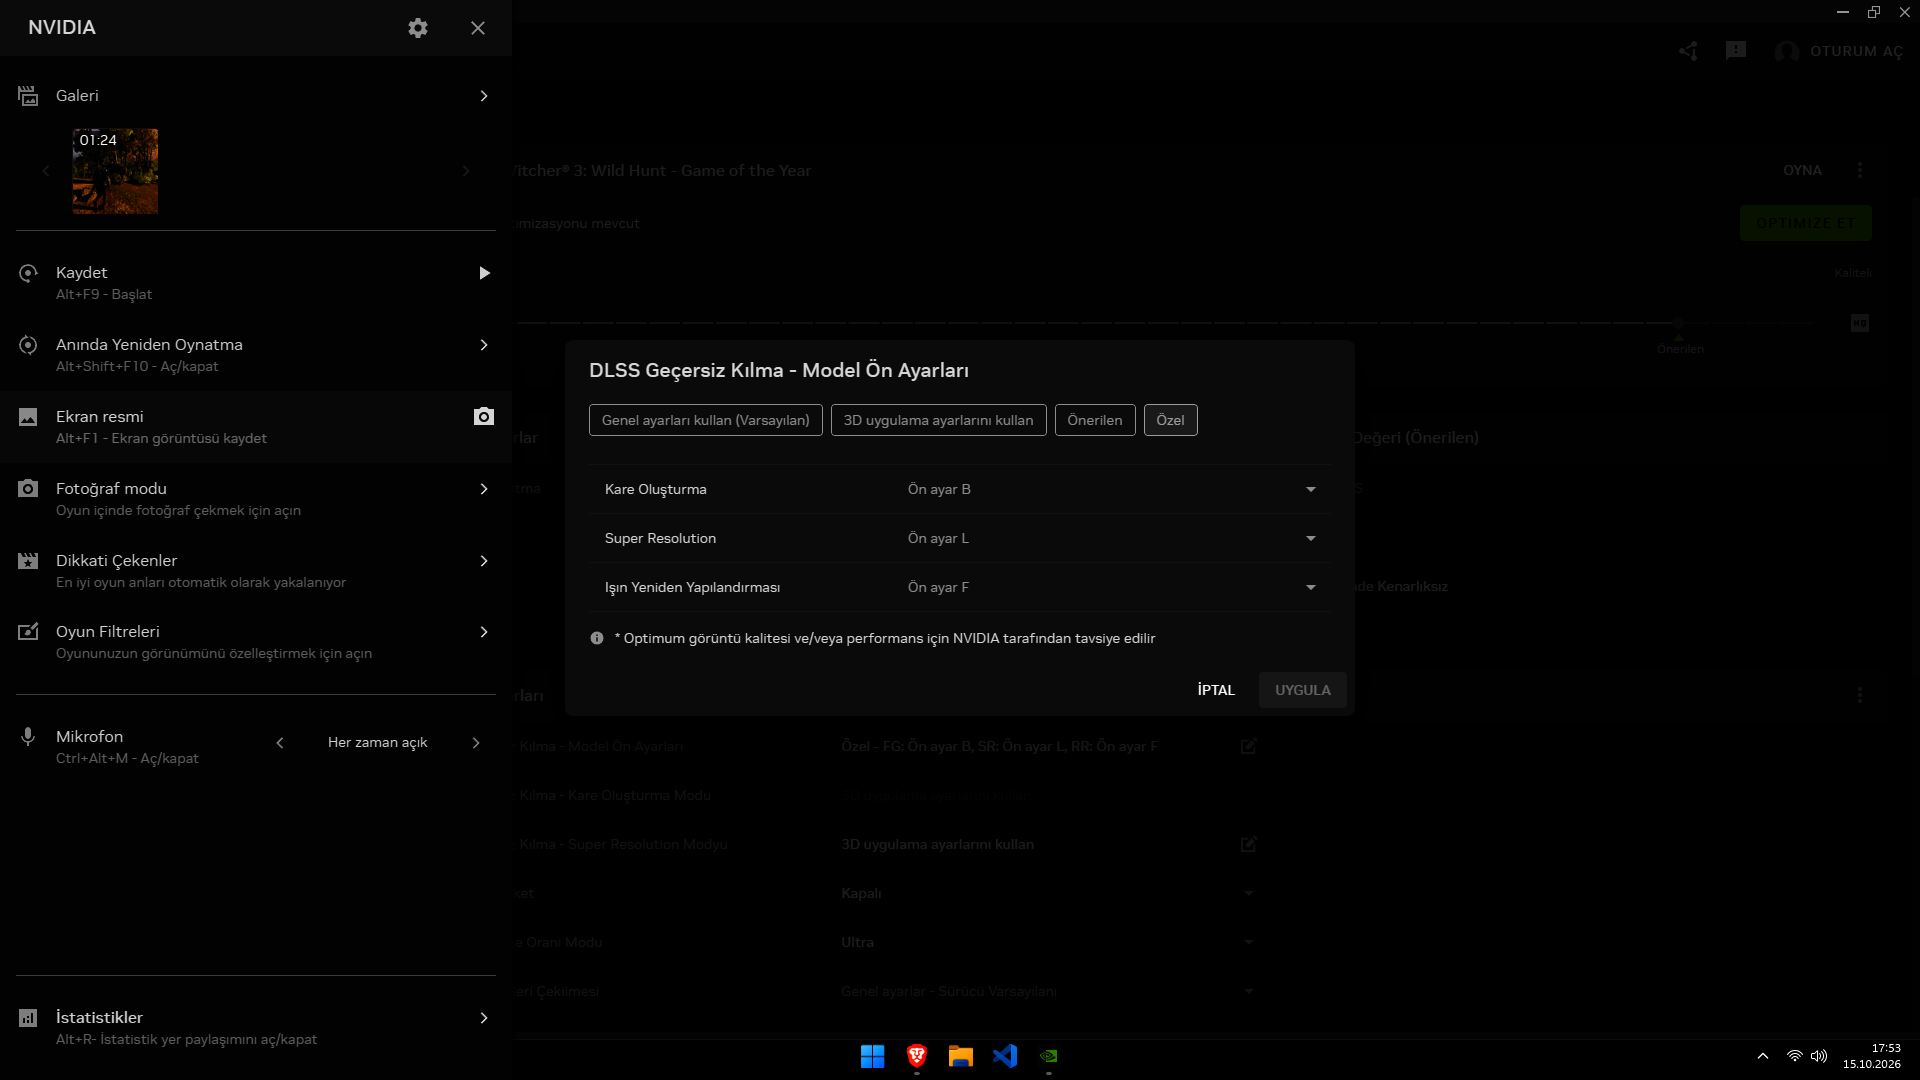Click the info icon beside NVIDIA note
1920x1080 pixels.
(597, 638)
